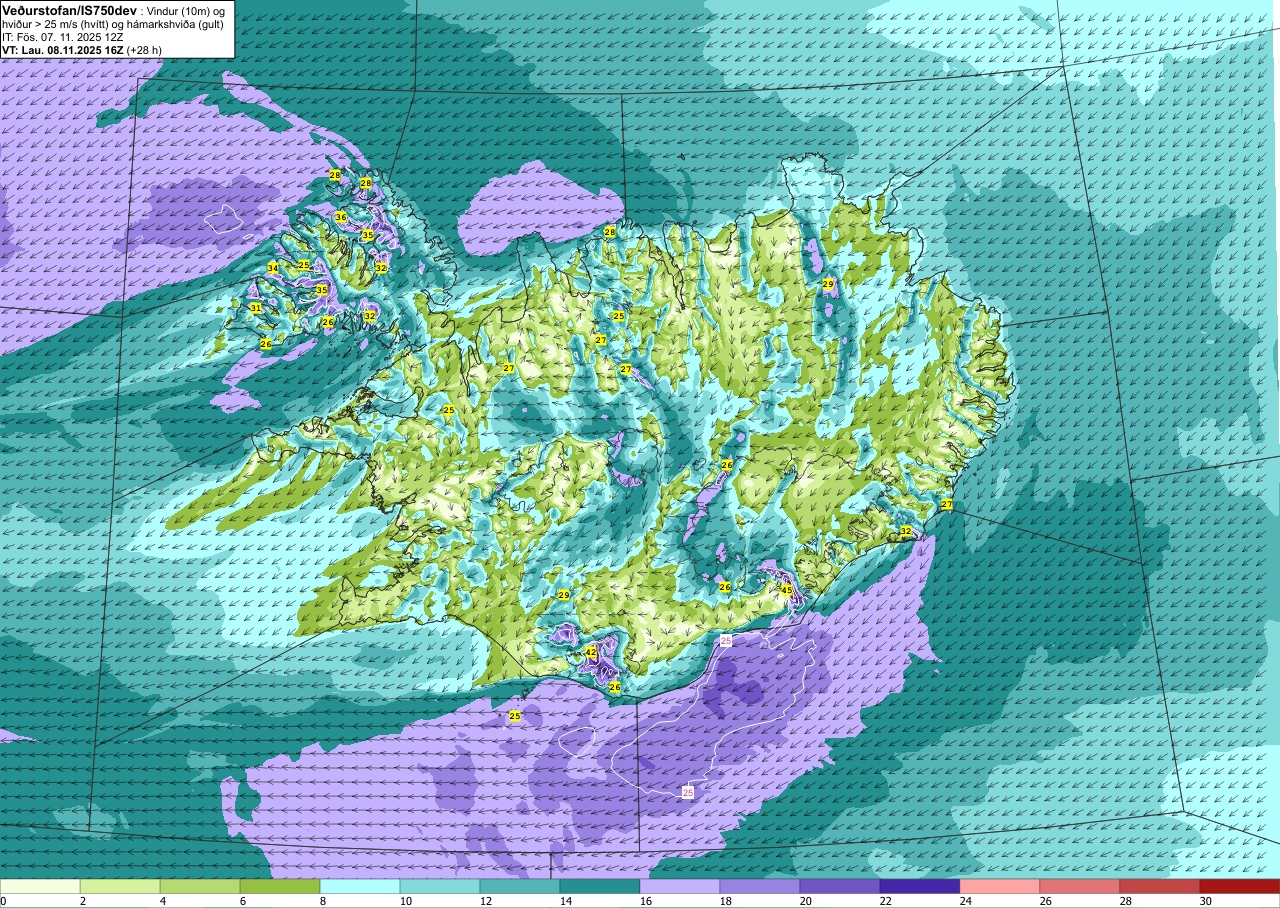
Task: Select the dark red above-30 legend swatch
Action: [x=1240, y=886]
